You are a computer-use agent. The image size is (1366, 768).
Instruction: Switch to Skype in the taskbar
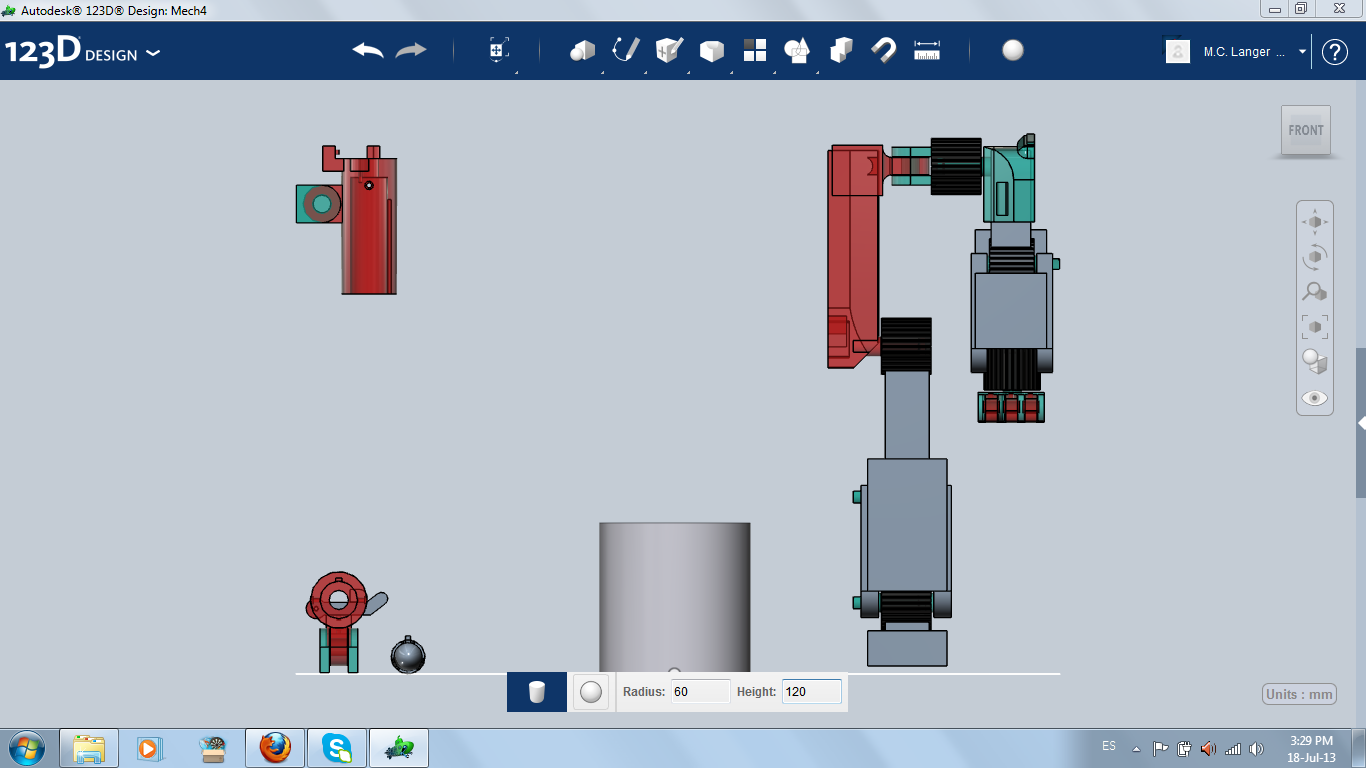[x=337, y=748]
